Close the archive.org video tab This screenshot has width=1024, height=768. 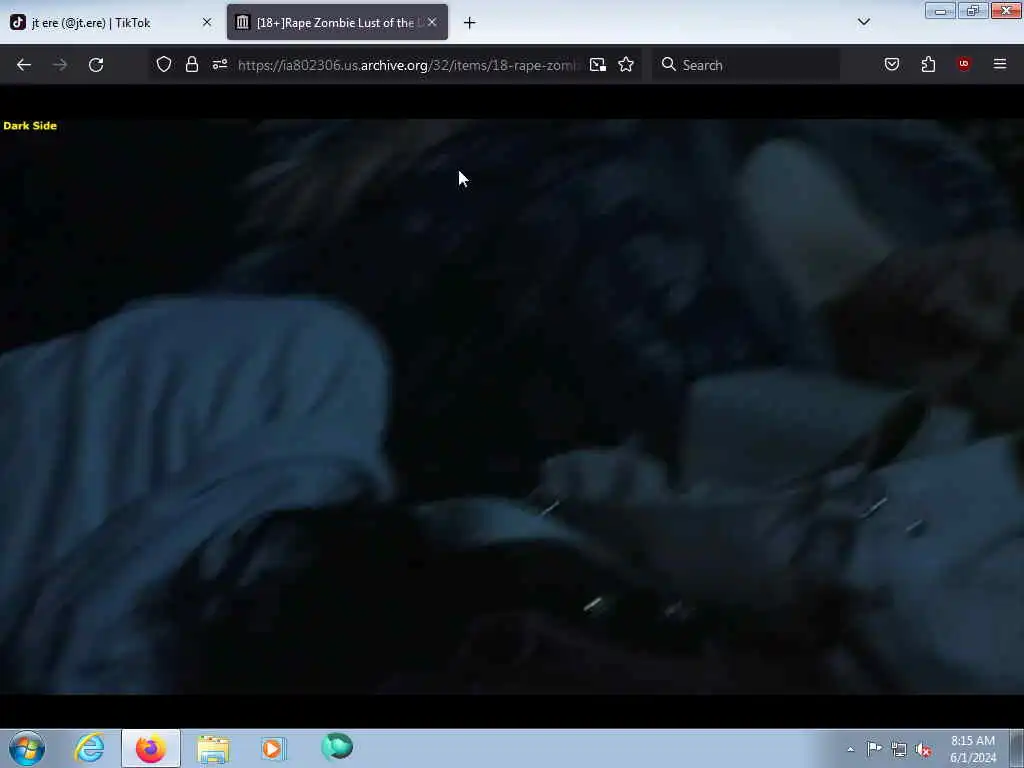point(432,22)
